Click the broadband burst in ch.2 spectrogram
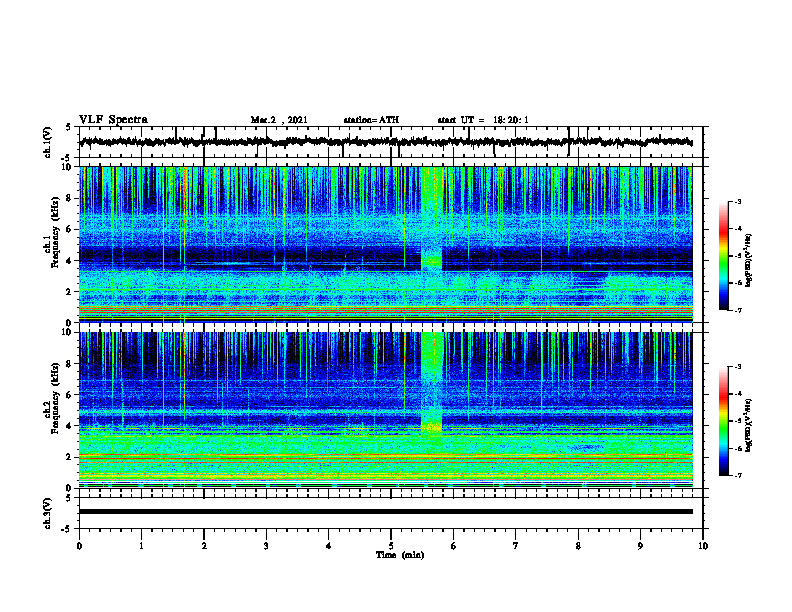The height and width of the screenshot is (612, 792). pos(431,382)
